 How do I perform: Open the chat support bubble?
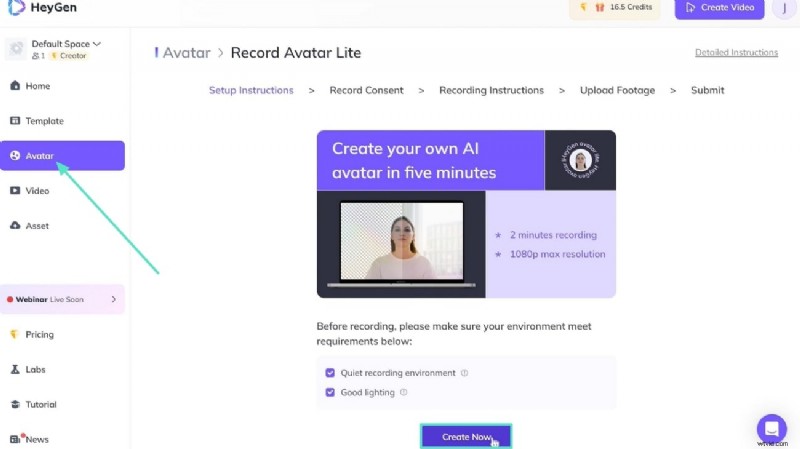coord(771,429)
